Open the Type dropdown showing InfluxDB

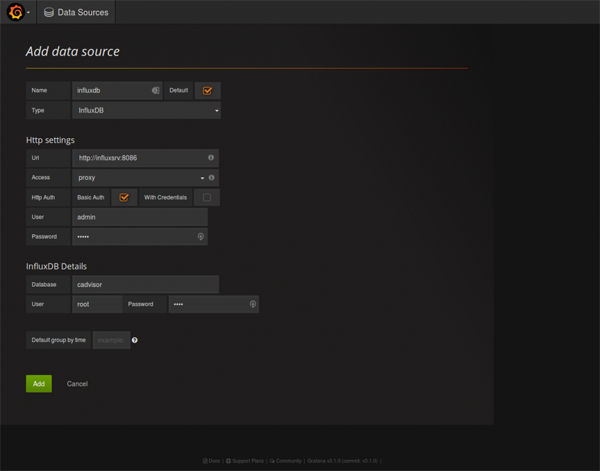(146, 111)
